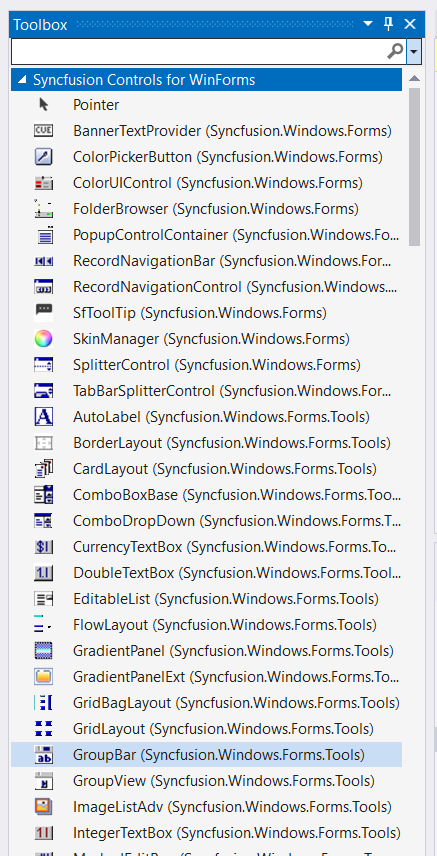This screenshot has height=856, width=437.
Task: Open the Toolbox search options dropdown
Action: [414, 52]
